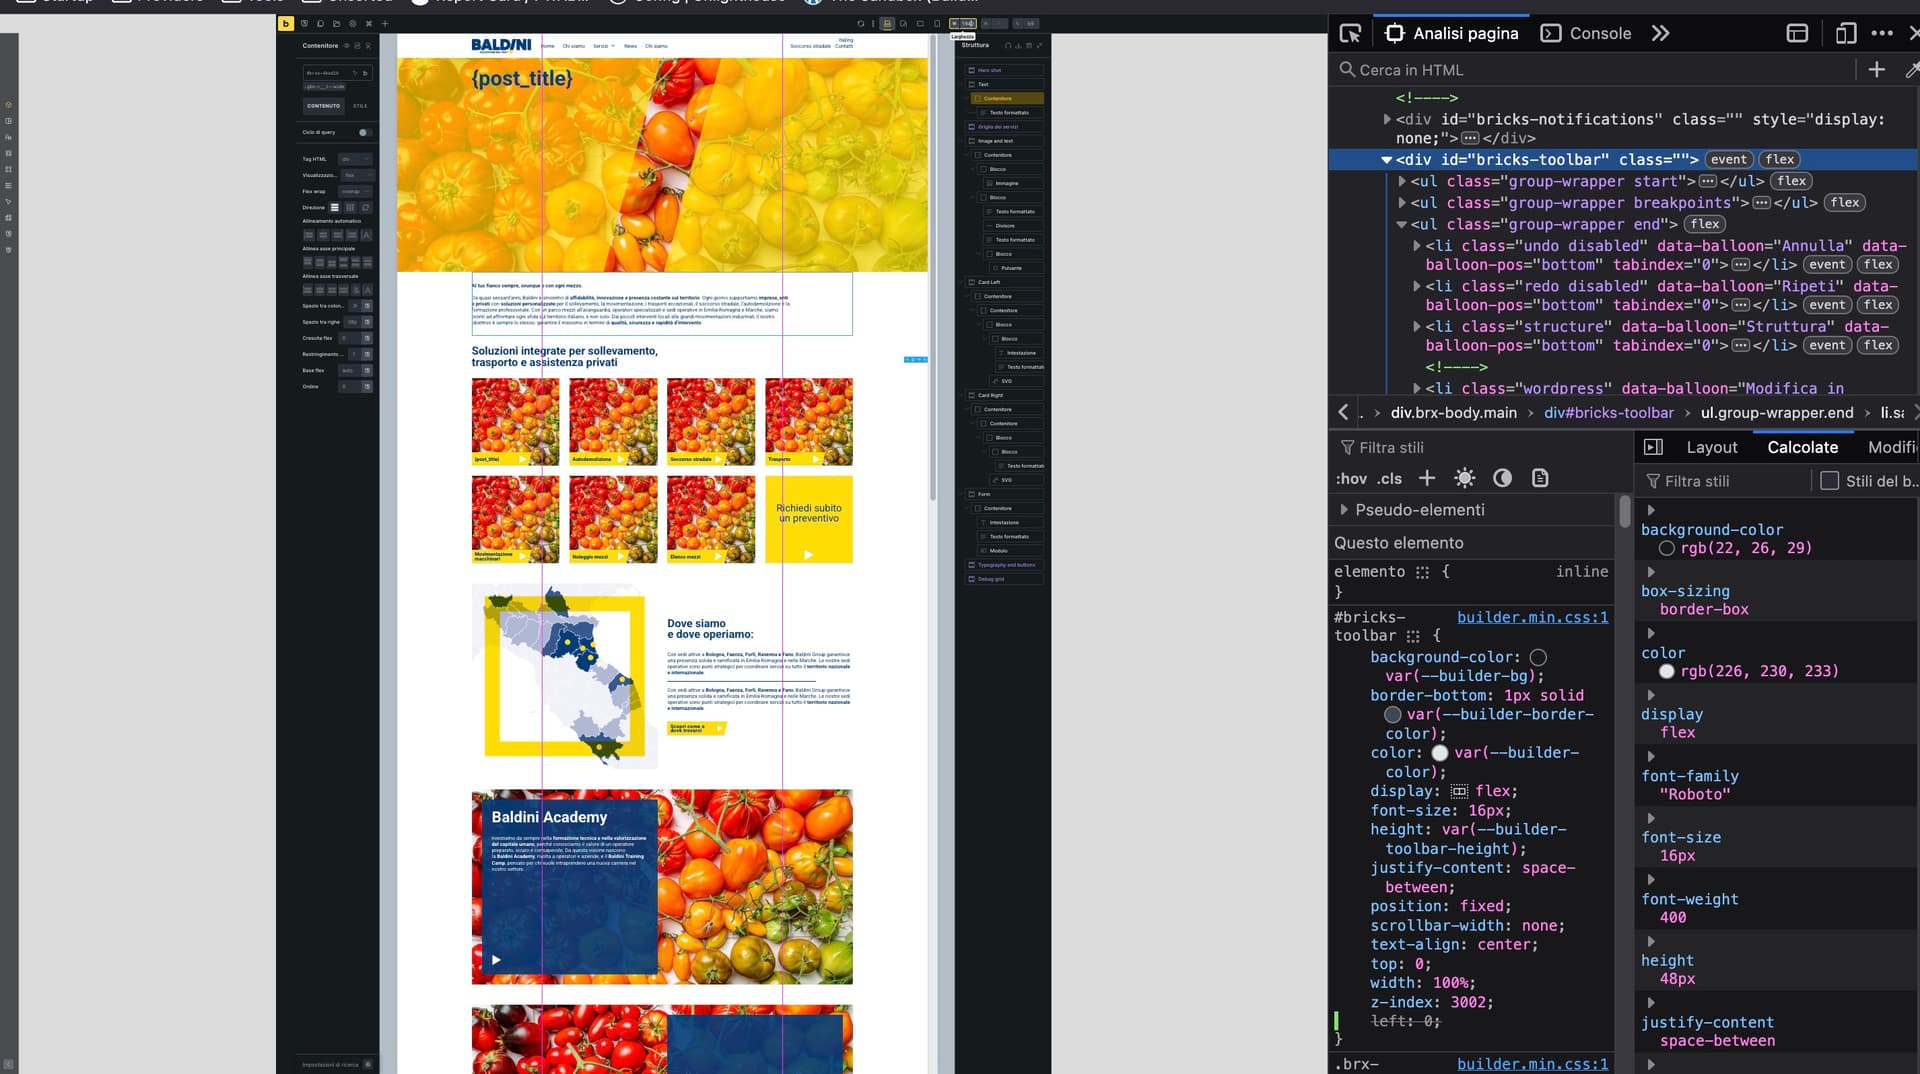Toggle light color scheme simulation sun icon
This screenshot has width=1920, height=1074.
(1464, 478)
